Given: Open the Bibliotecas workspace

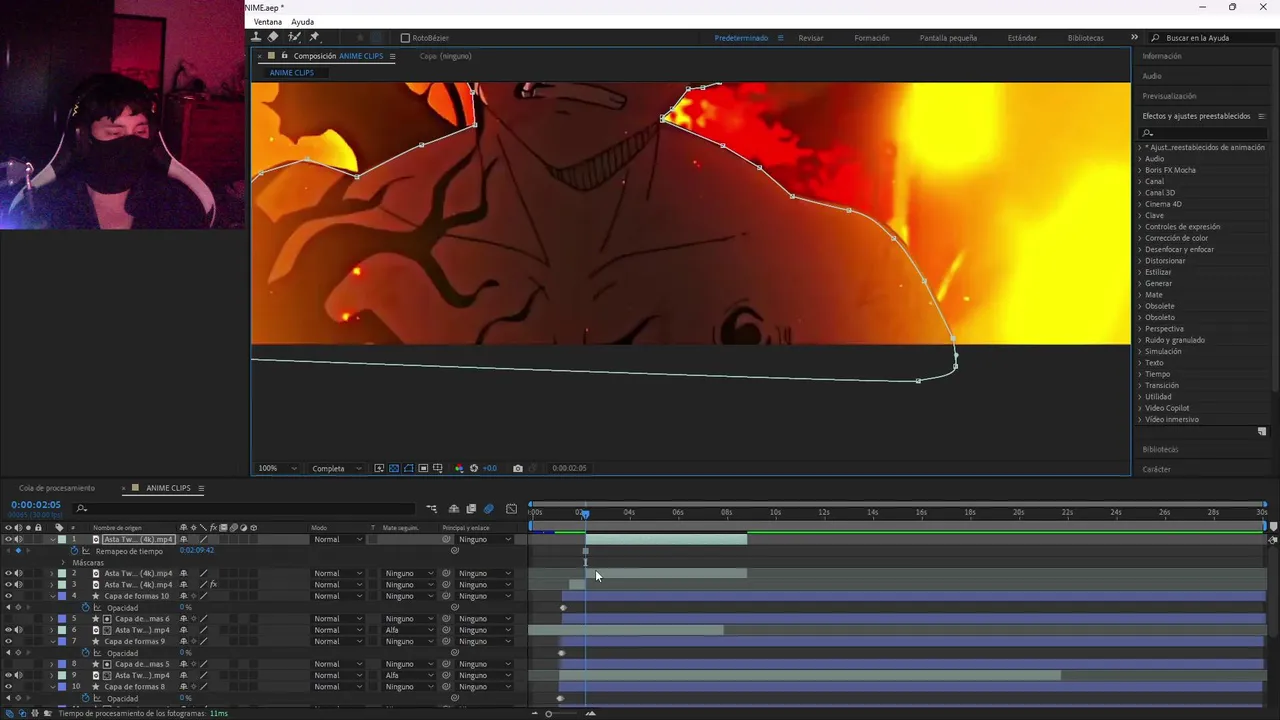Looking at the screenshot, I should 1086,38.
